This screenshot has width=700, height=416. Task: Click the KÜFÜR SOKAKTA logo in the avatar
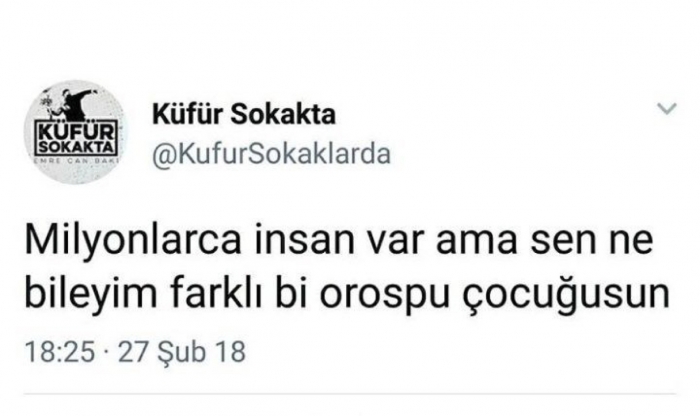[x=76, y=139]
